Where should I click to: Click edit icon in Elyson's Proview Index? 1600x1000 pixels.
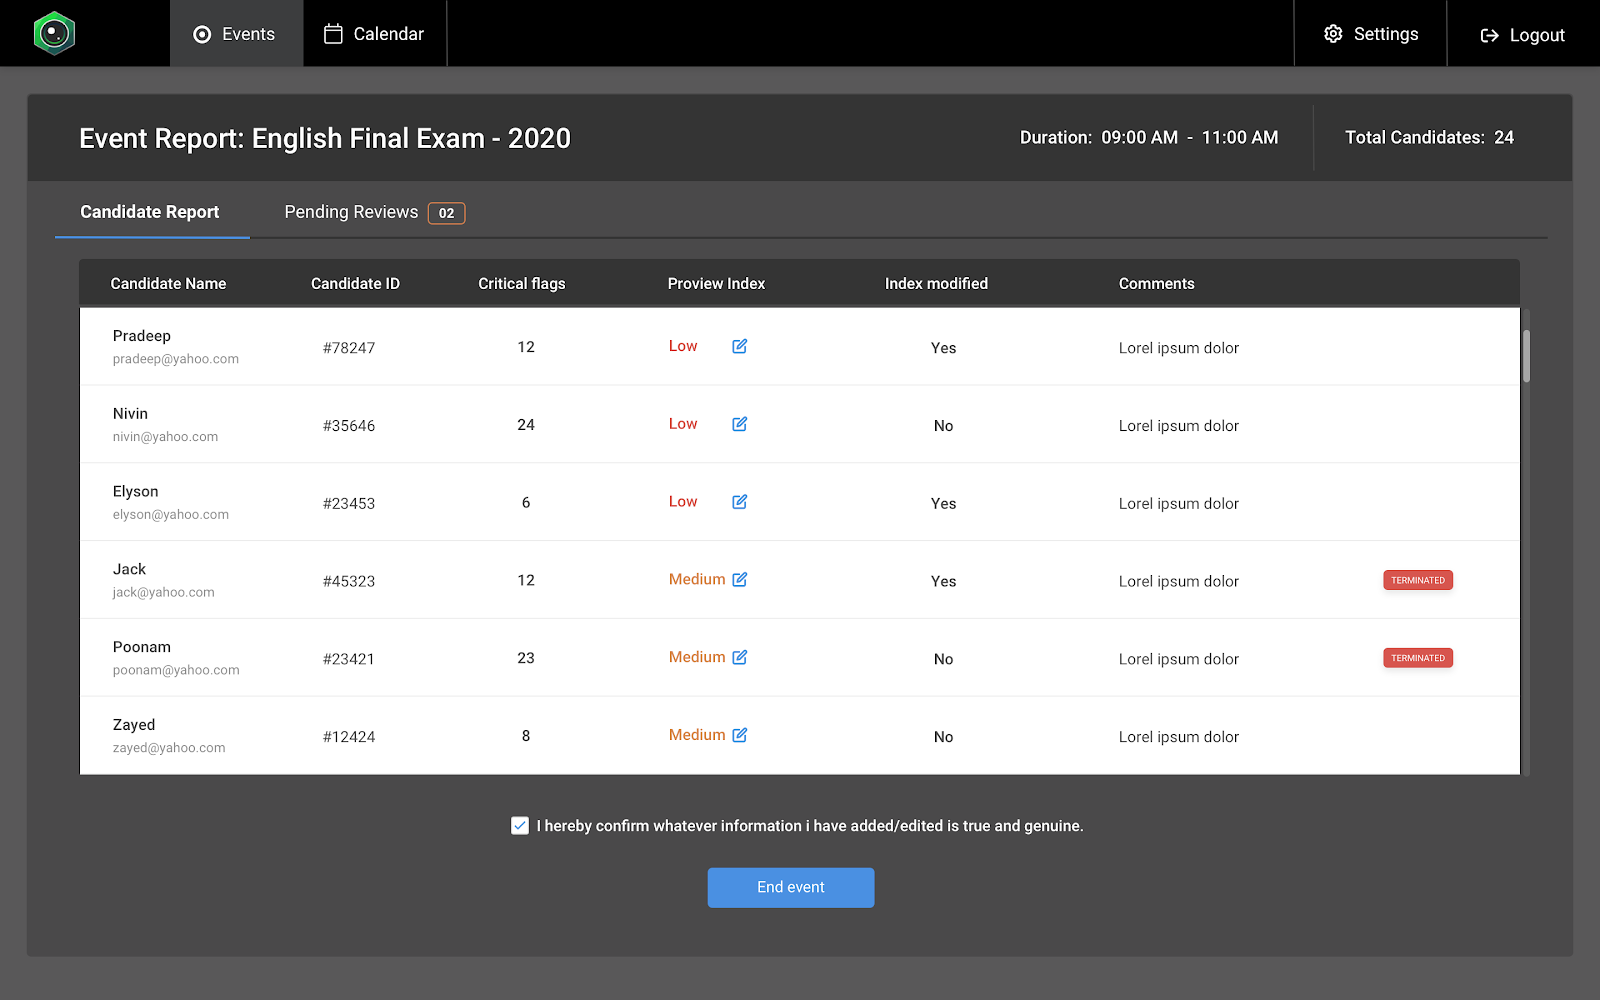(x=739, y=502)
